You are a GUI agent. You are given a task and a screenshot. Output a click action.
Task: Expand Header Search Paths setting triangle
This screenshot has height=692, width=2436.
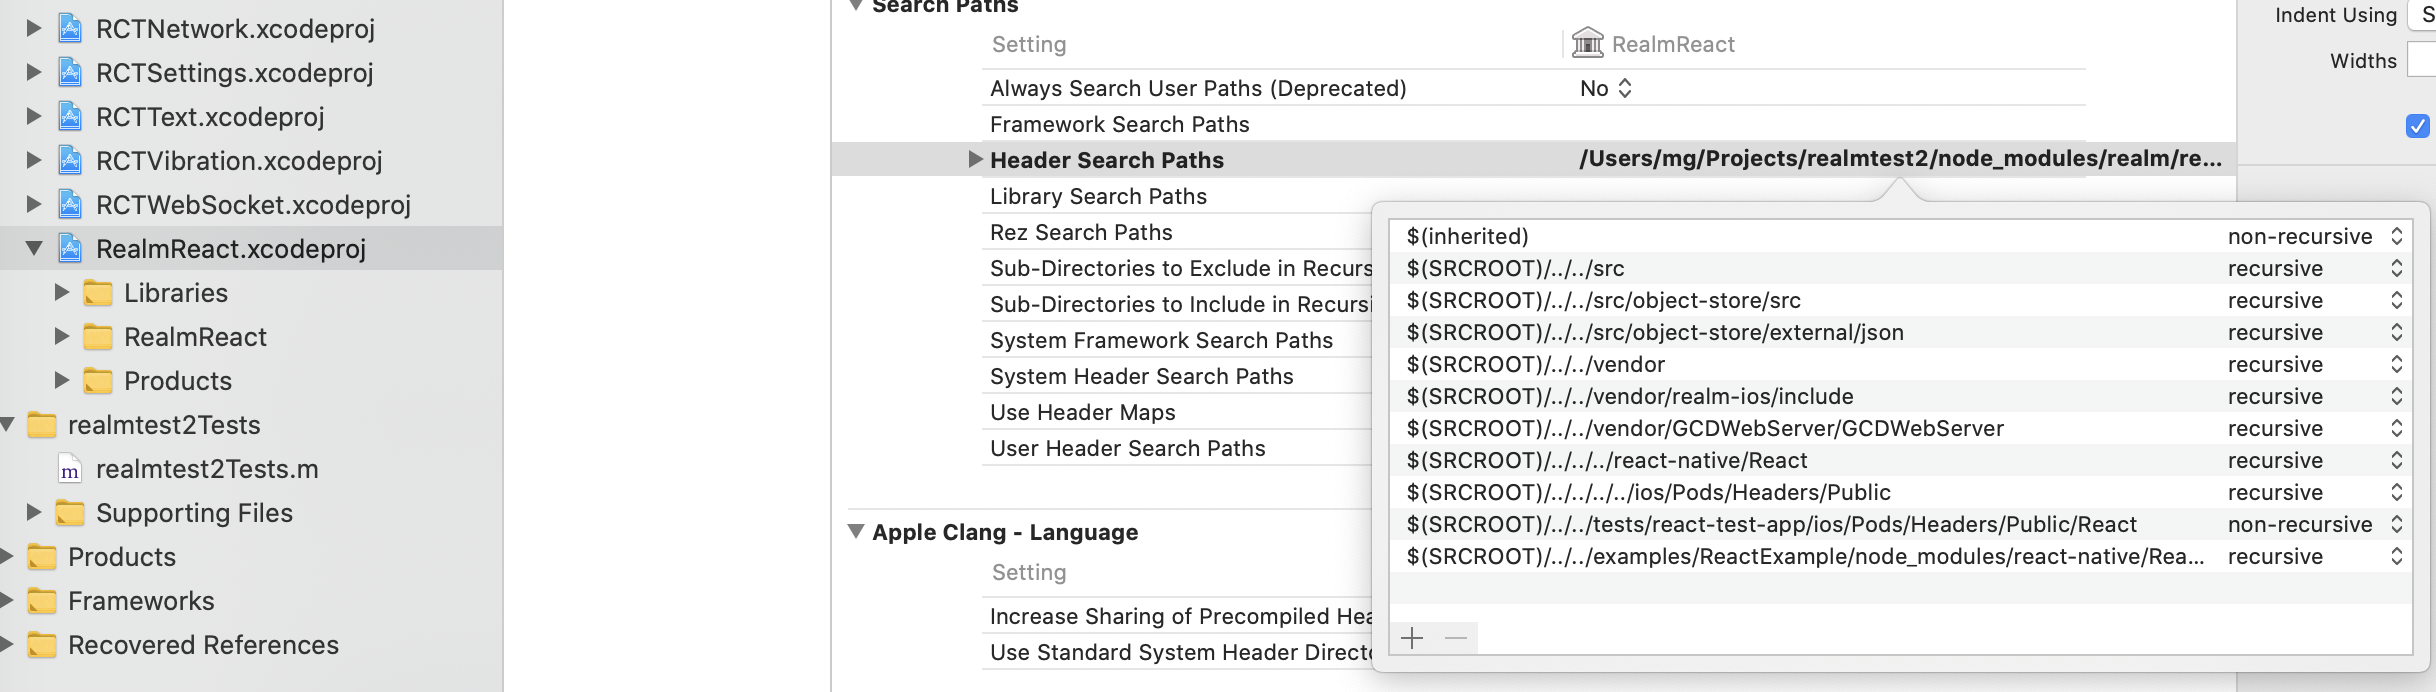coord(975,159)
